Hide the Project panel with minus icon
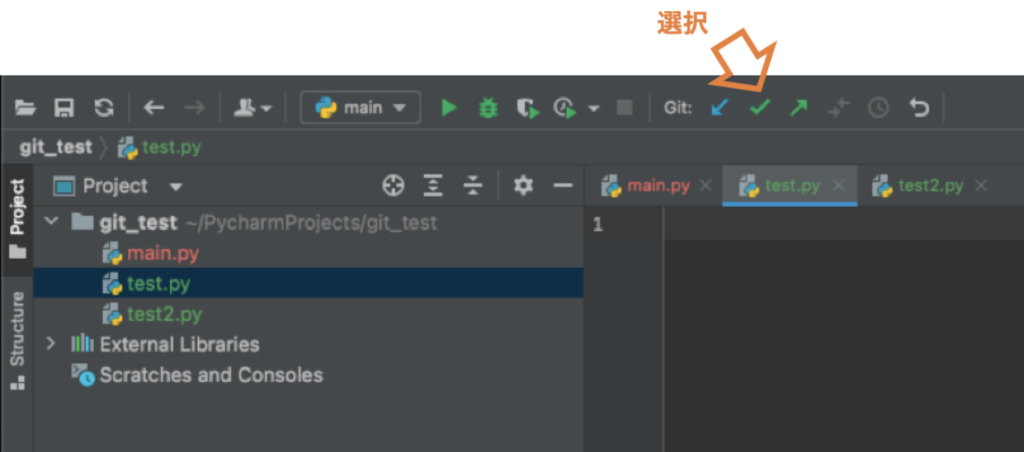The image size is (1024, 452). [563, 186]
